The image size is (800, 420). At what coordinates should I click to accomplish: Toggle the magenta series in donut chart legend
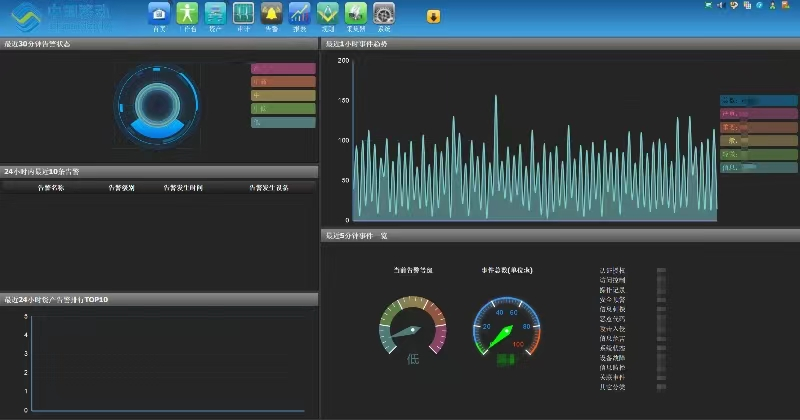283,68
